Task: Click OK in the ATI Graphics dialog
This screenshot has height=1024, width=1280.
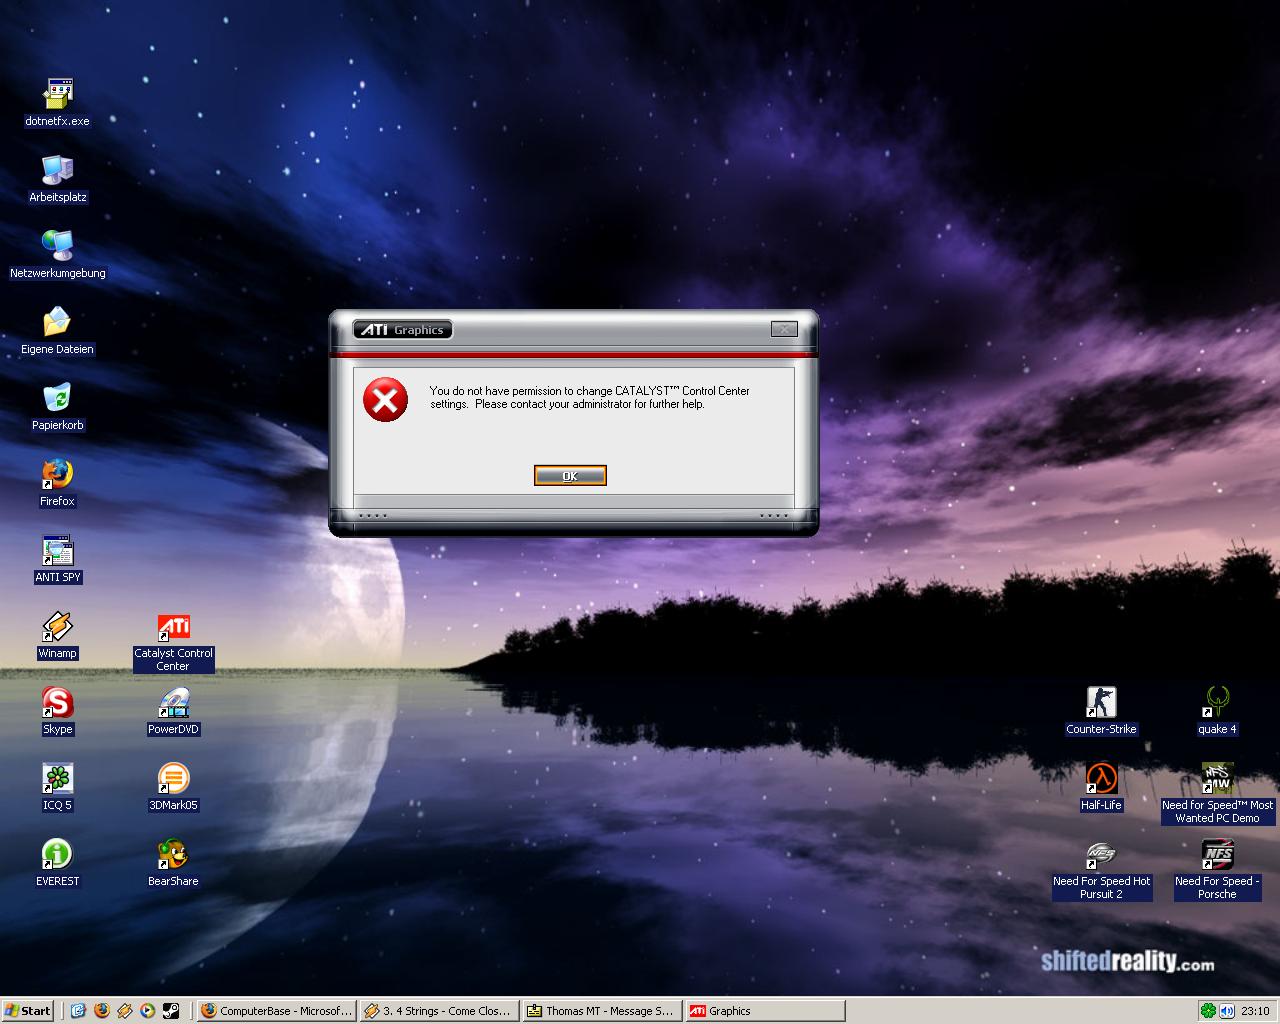Action: [x=570, y=476]
